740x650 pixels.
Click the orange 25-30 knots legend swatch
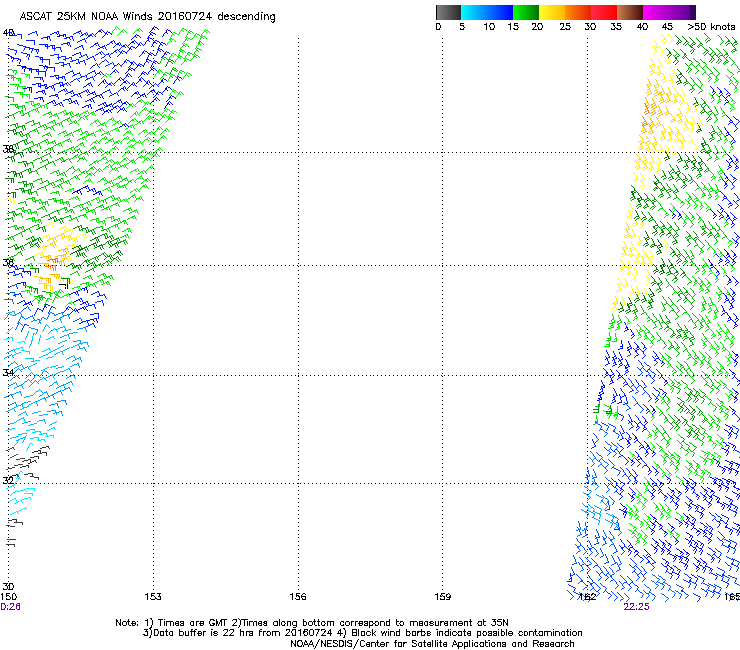[x=578, y=12]
